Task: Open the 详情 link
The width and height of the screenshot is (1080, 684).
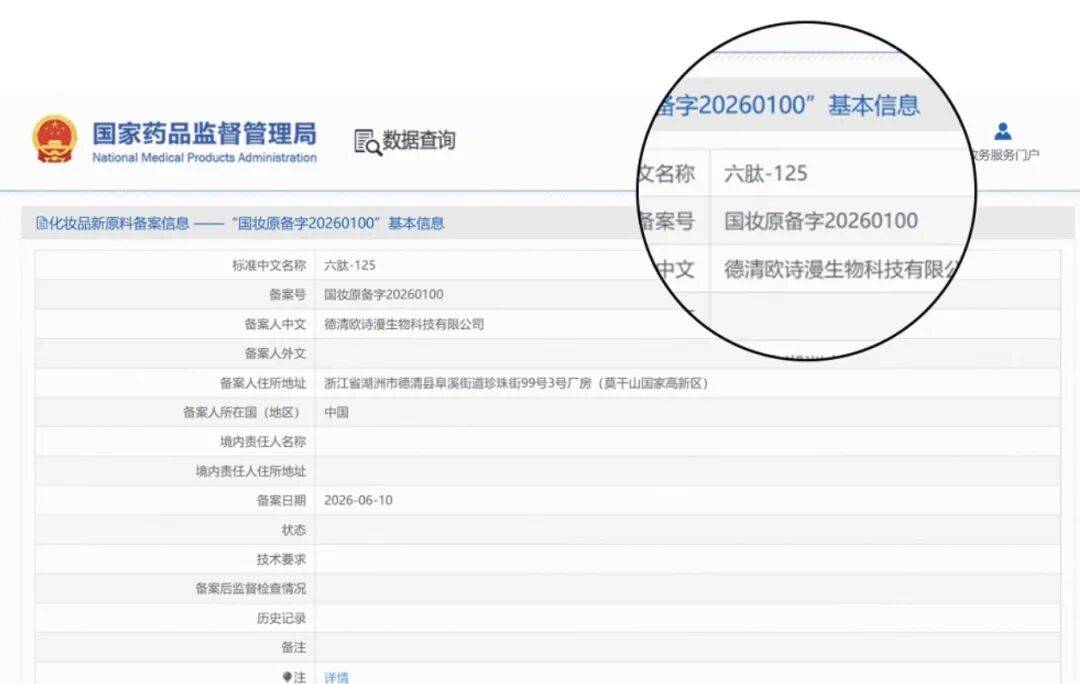Action: (336, 677)
